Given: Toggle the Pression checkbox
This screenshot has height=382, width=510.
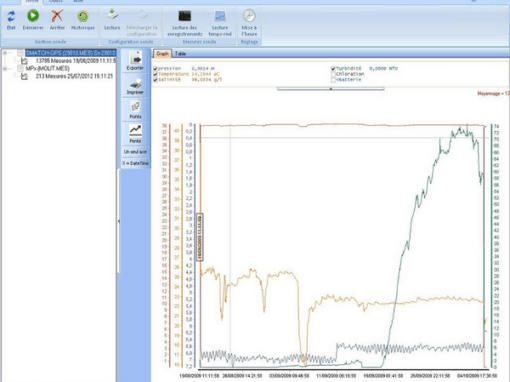Looking at the screenshot, I should pyautogui.click(x=155, y=68).
